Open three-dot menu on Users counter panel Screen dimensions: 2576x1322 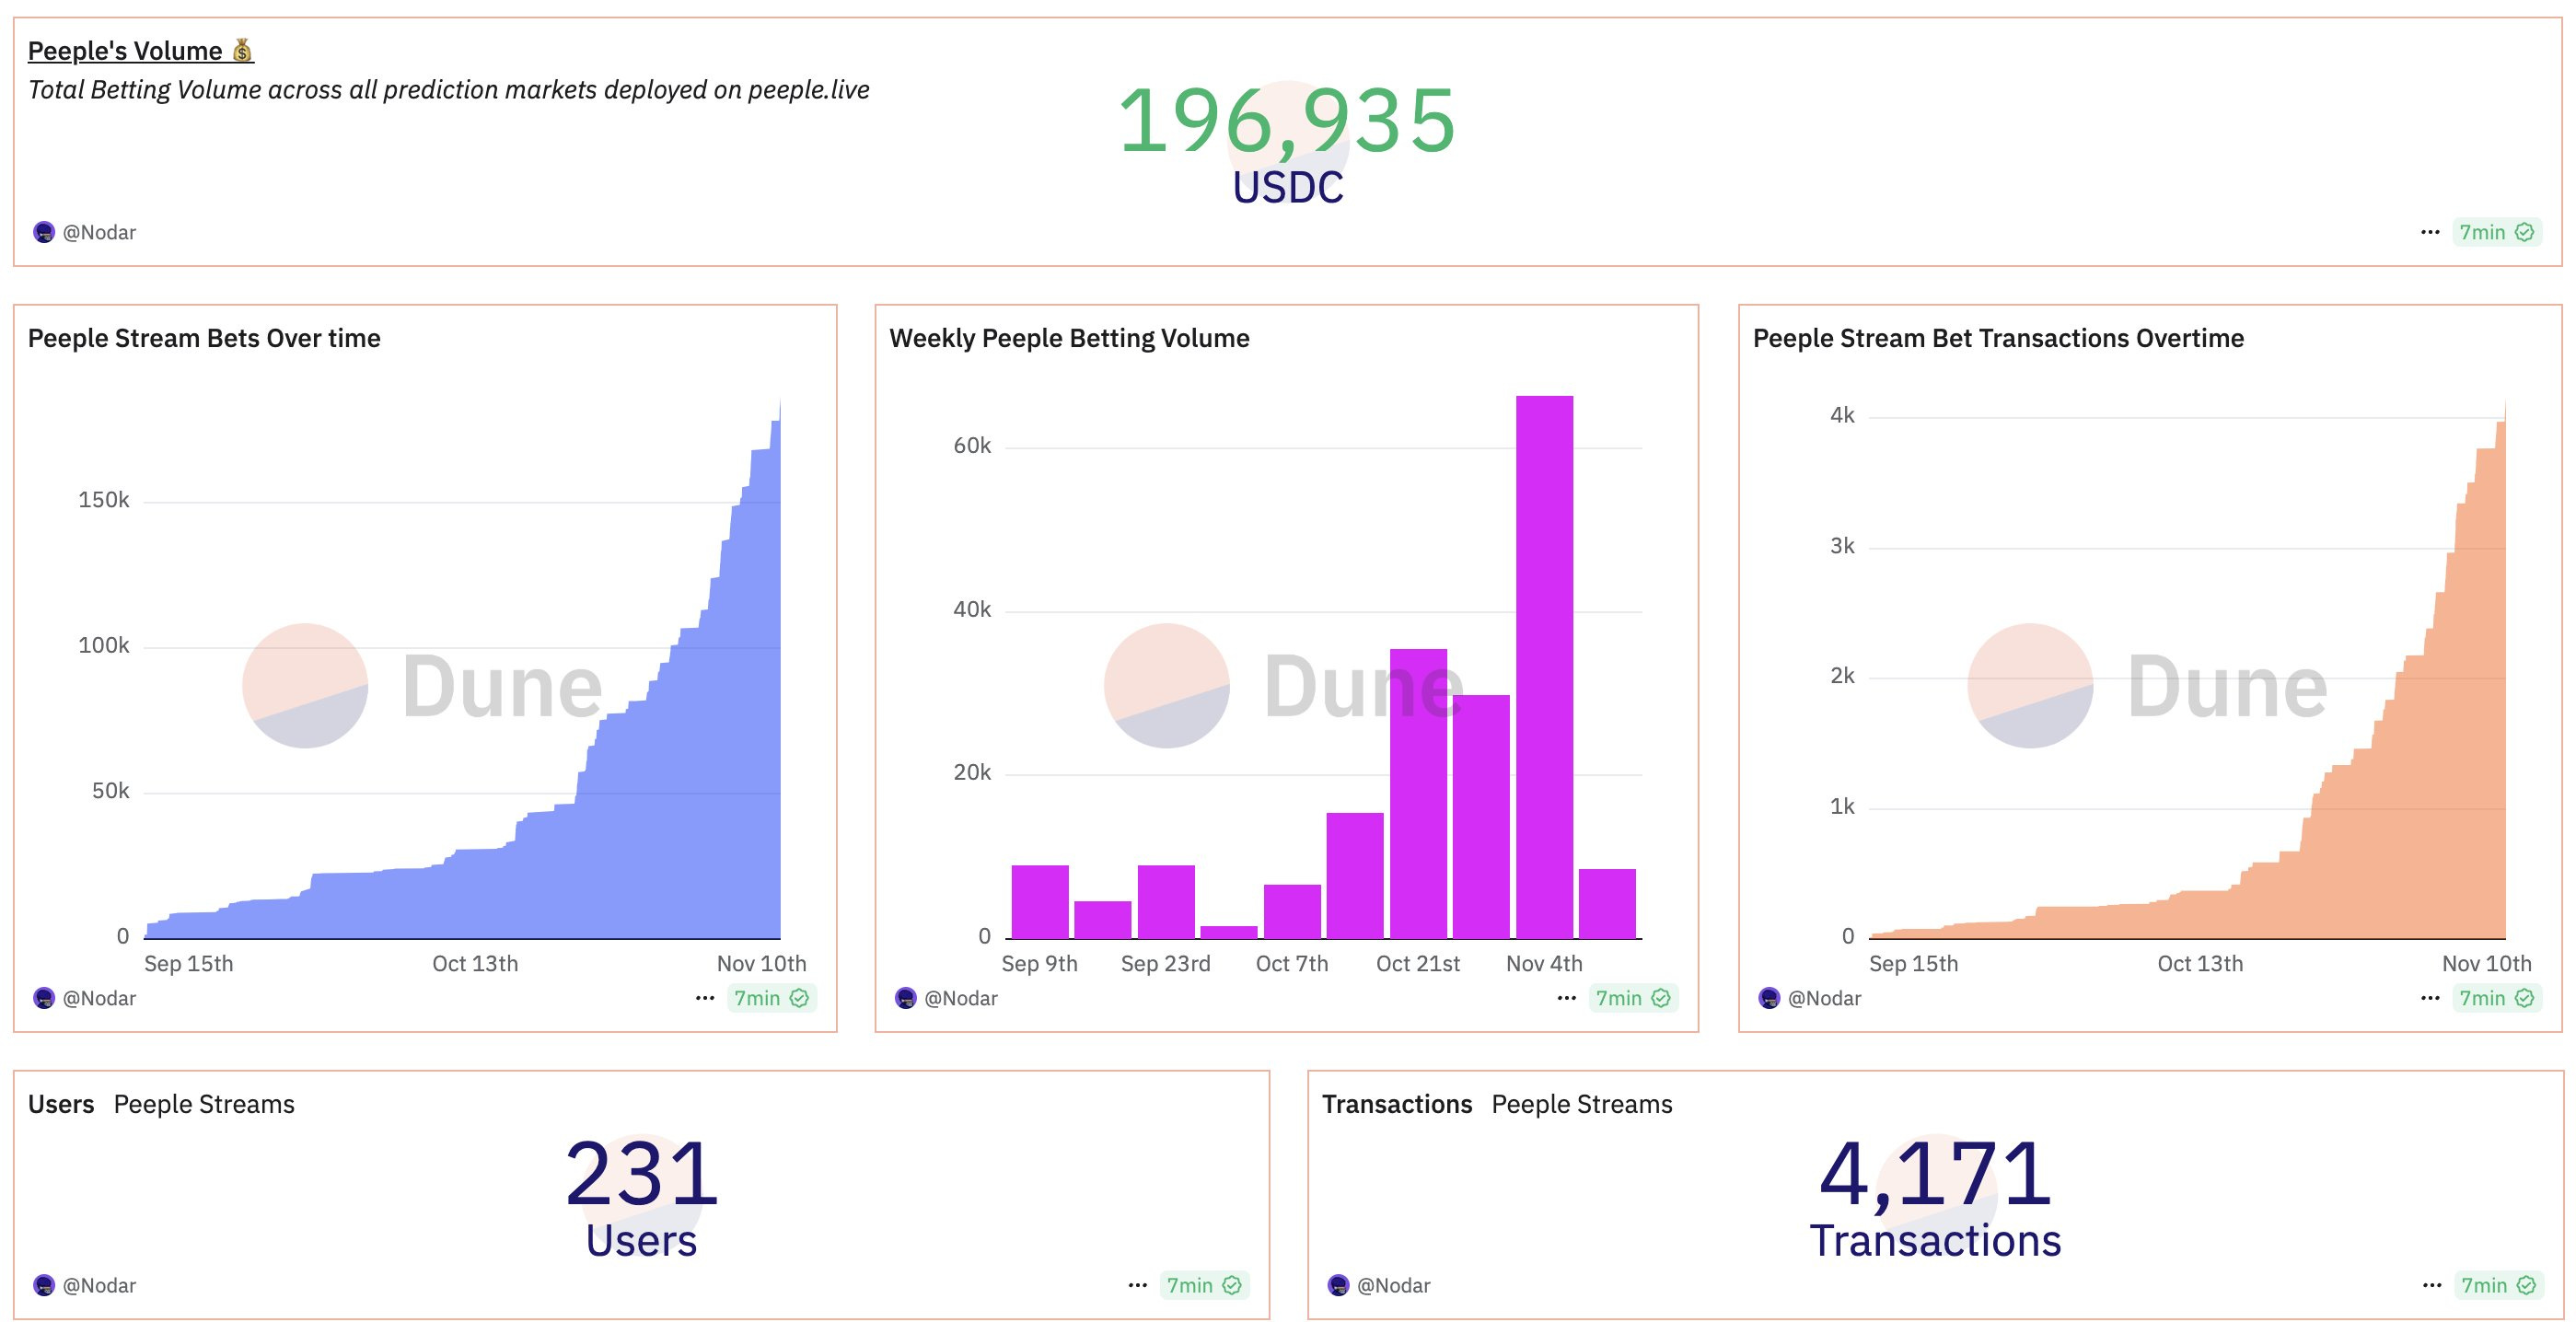pos(1138,1285)
